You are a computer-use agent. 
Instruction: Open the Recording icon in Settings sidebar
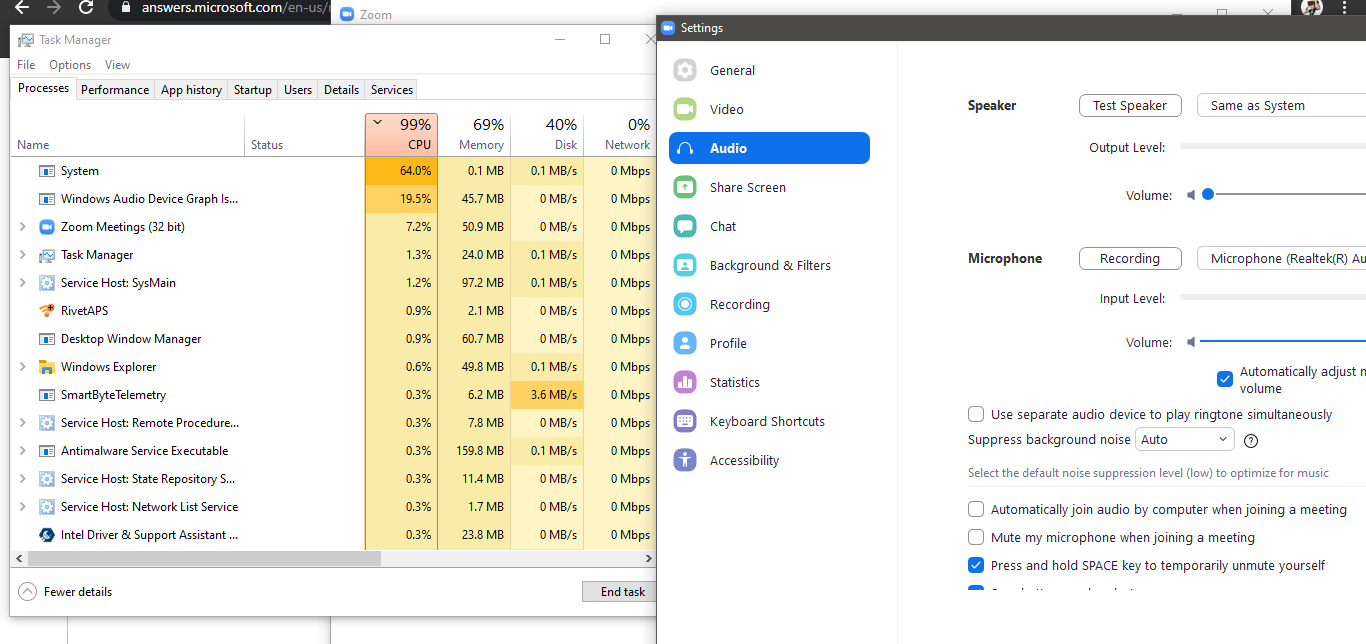685,304
